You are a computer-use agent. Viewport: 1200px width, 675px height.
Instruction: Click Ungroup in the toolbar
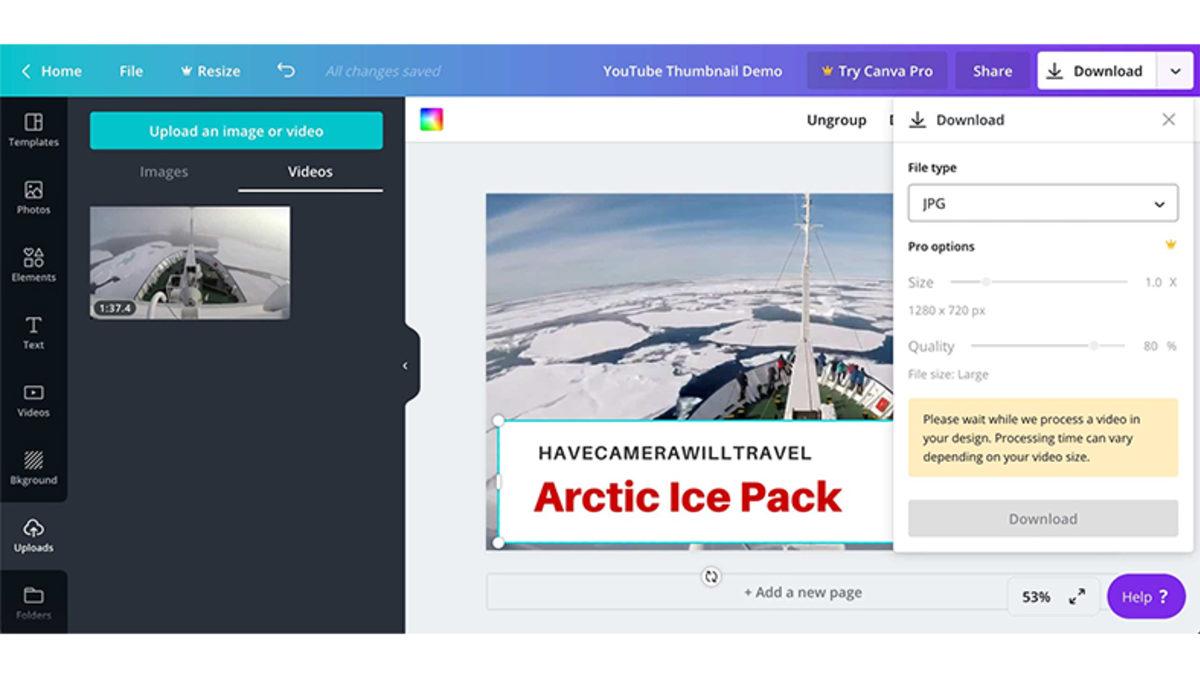(x=836, y=119)
